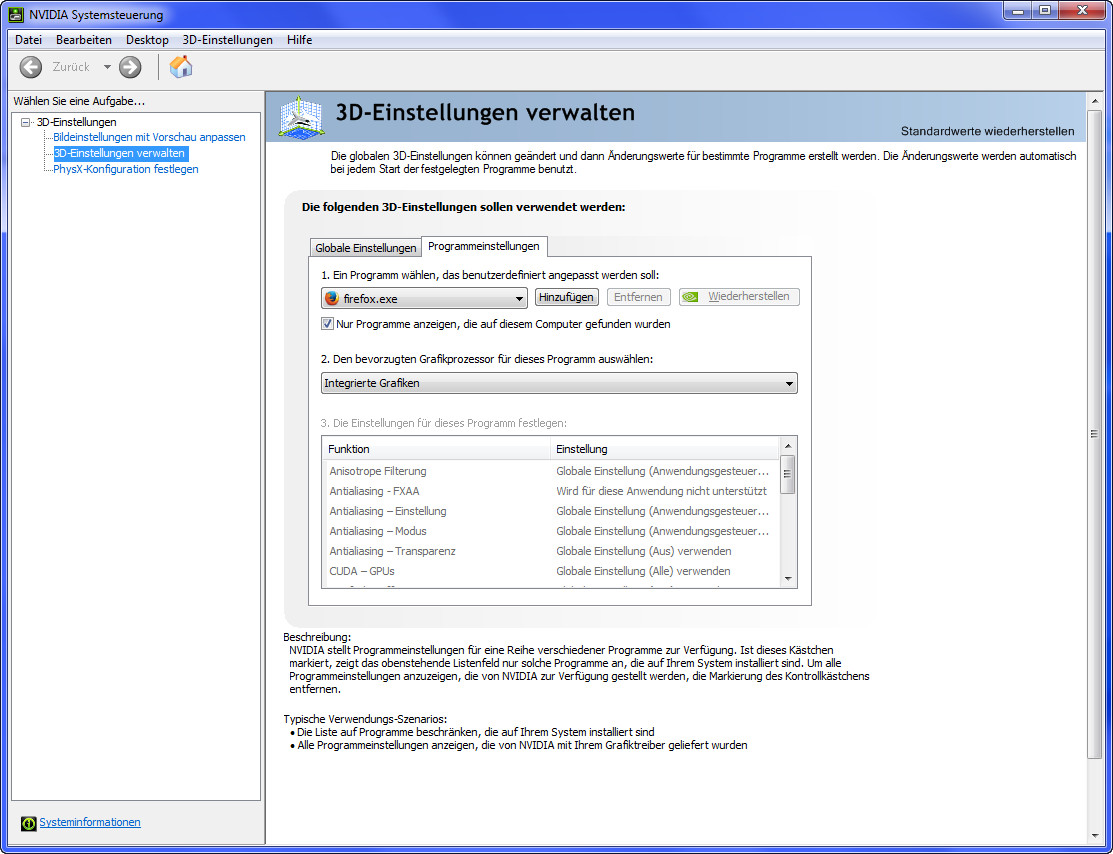This screenshot has height=854, width=1113.
Task: Open 'PhysX-Konfiguration festlegen' task
Action: coord(126,169)
